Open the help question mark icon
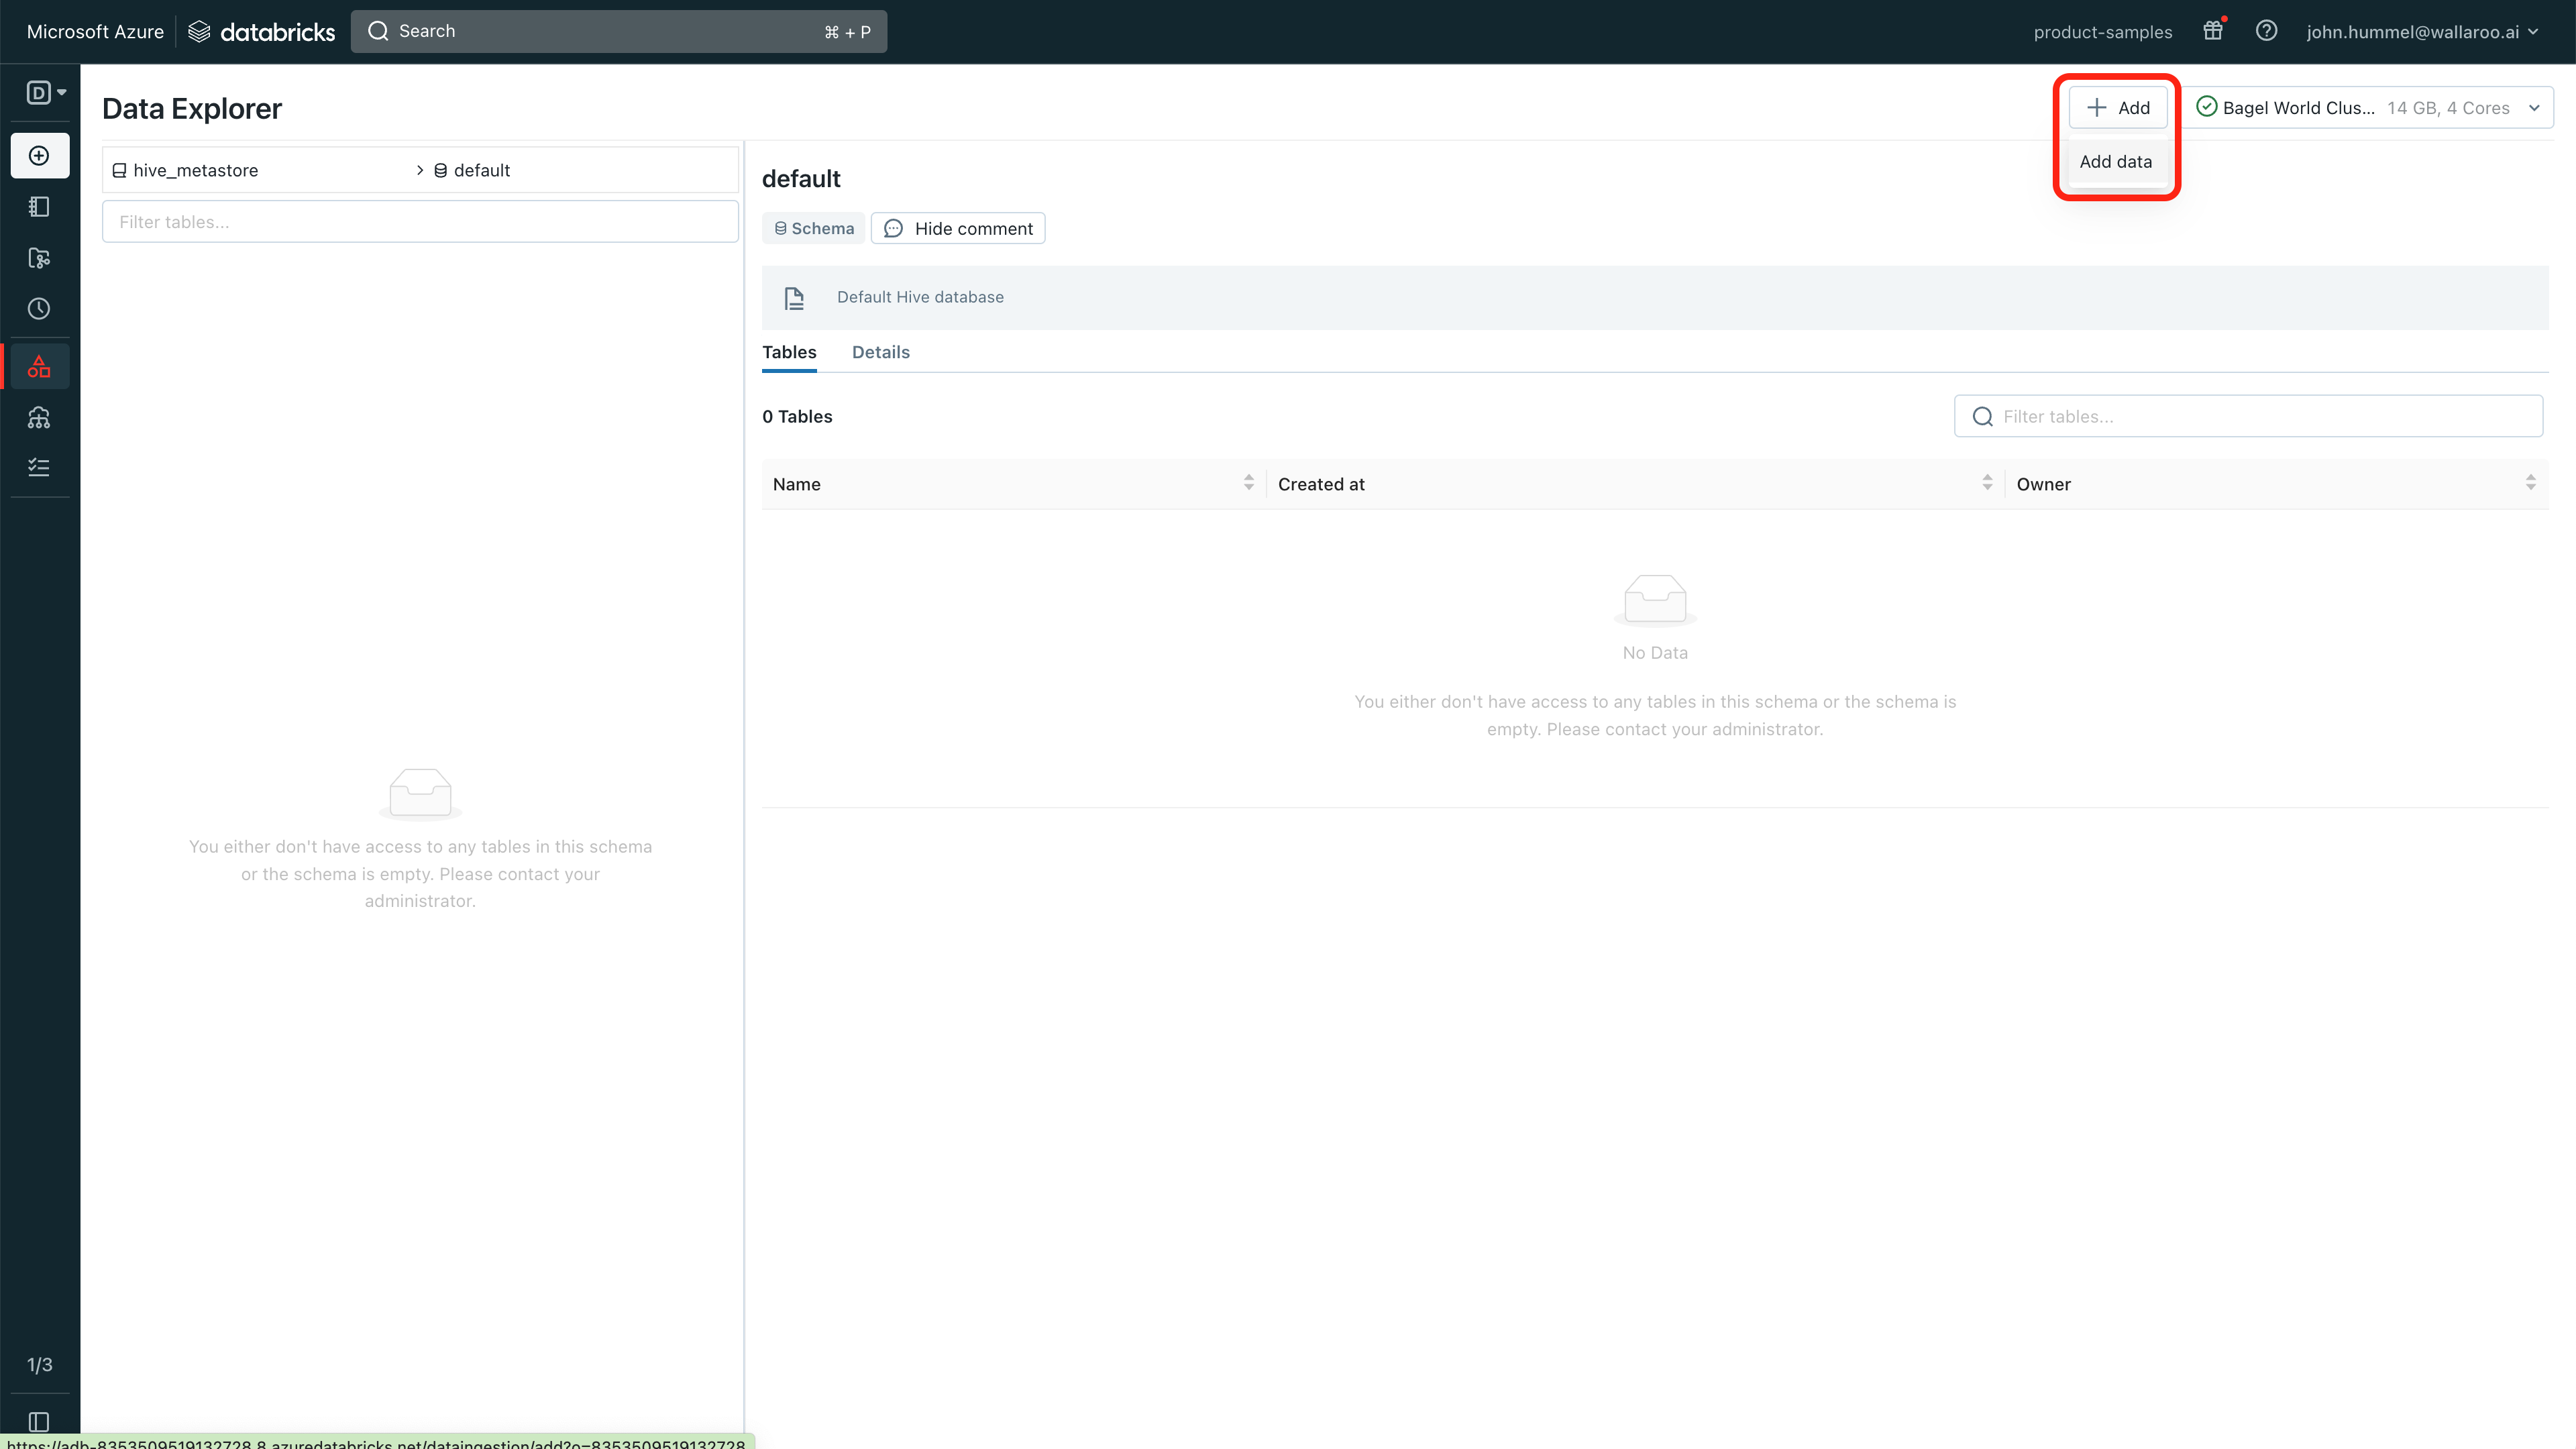The image size is (2576, 1449). tap(2266, 31)
